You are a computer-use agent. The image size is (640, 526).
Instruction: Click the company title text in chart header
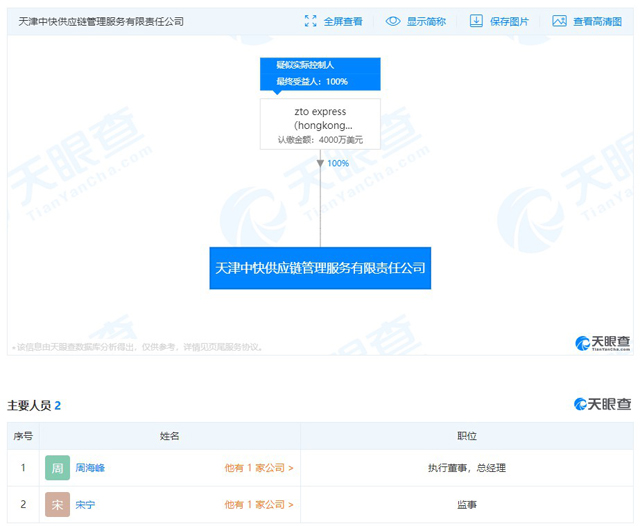(101, 21)
